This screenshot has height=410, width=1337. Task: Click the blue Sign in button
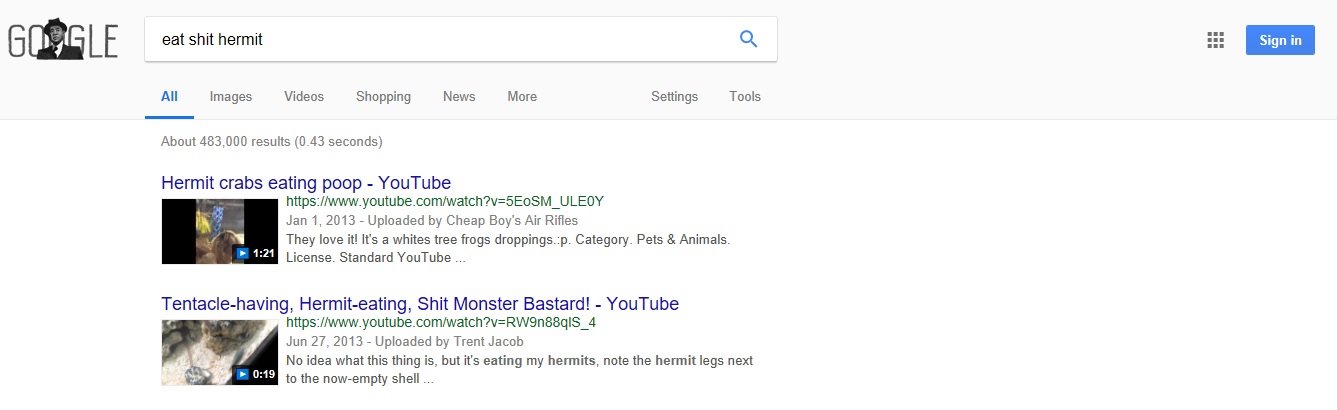coord(1280,40)
